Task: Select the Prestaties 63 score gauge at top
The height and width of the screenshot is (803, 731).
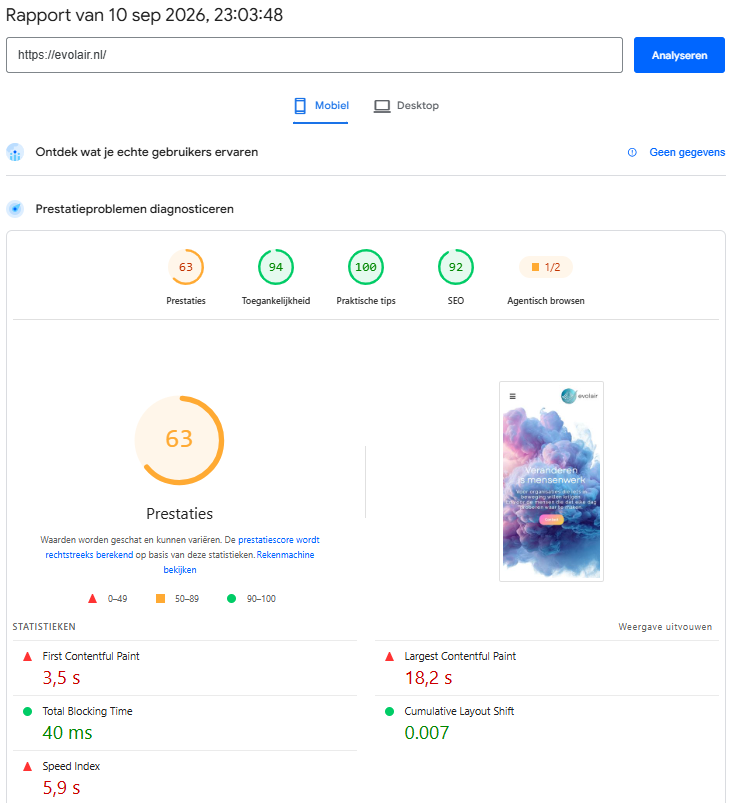Action: click(x=185, y=267)
